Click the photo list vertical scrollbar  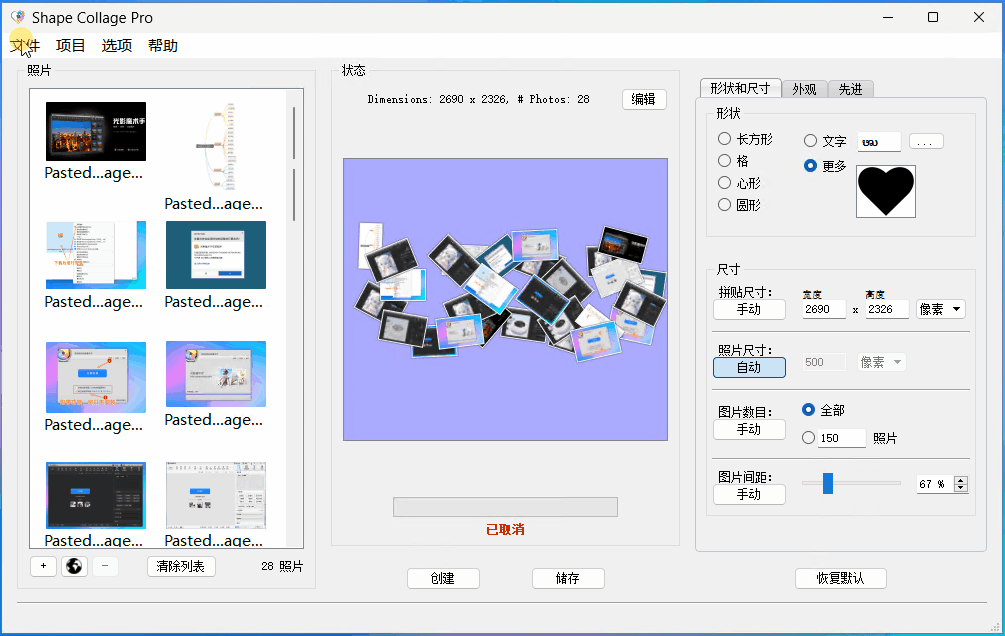[x=294, y=163]
